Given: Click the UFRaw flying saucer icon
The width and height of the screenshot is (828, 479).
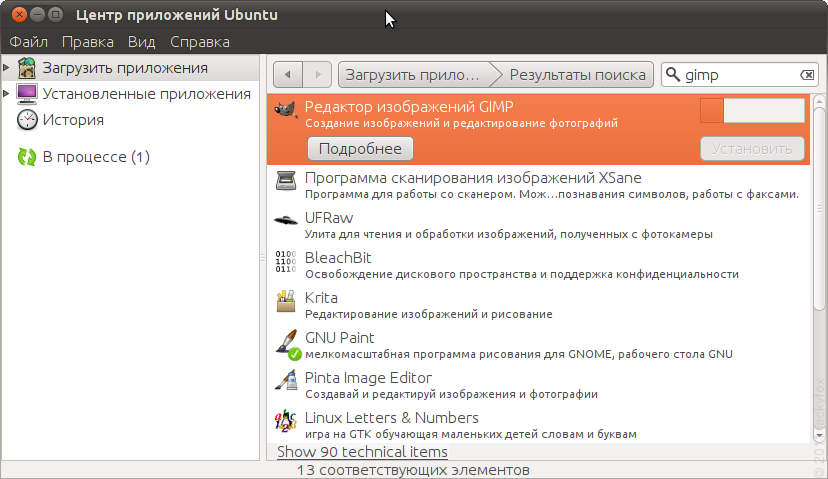Looking at the screenshot, I should click(x=286, y=220).
